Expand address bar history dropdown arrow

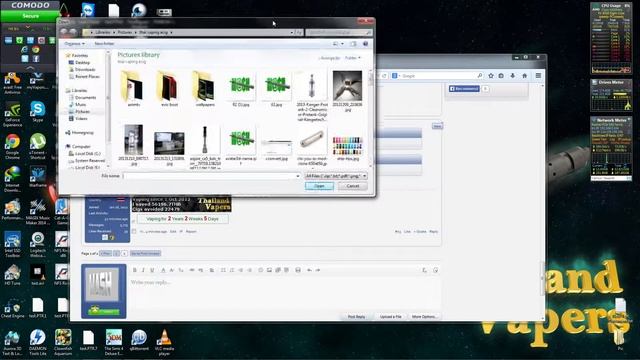(x=292, y=32)
